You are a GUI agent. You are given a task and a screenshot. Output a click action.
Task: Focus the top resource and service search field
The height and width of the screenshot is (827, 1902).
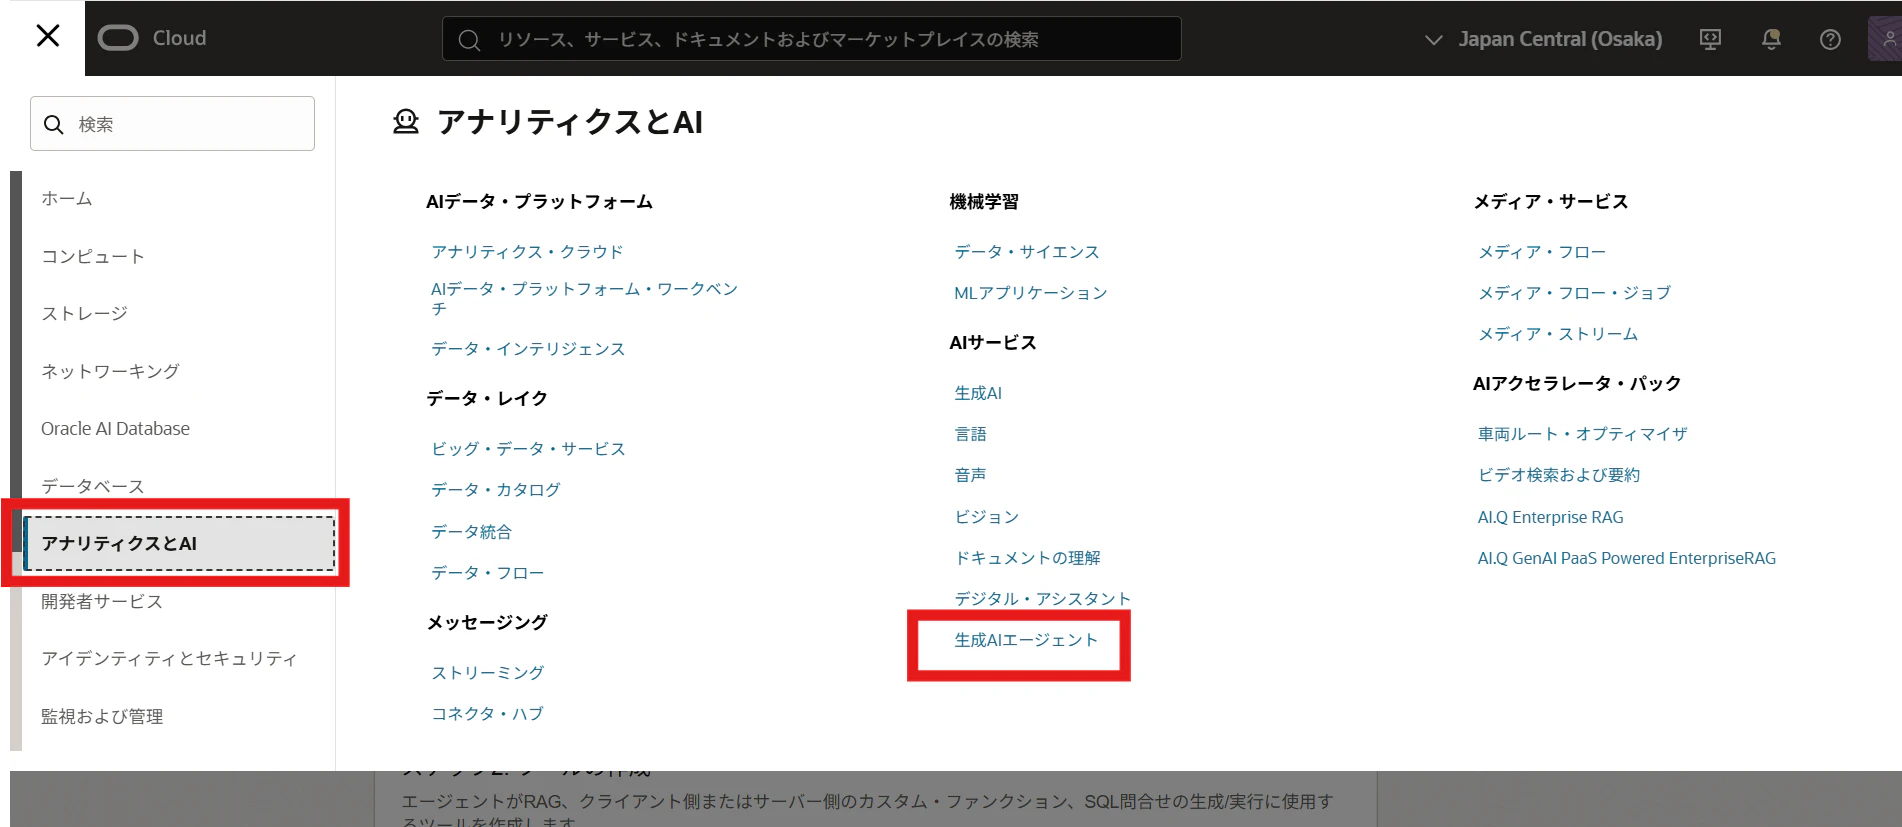pos(811,39)
